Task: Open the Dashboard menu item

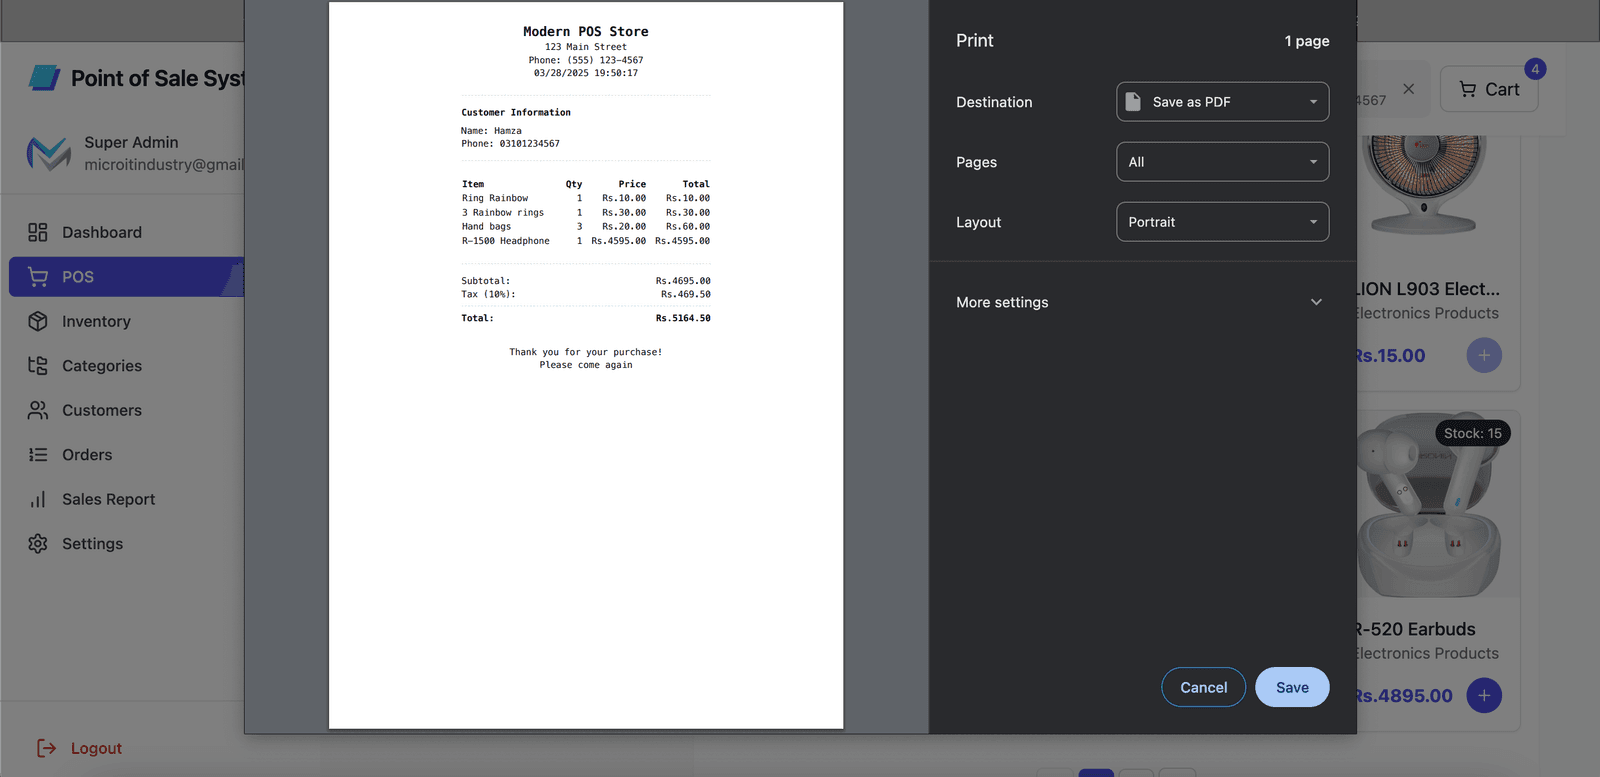Action: (x=126, y=232)
